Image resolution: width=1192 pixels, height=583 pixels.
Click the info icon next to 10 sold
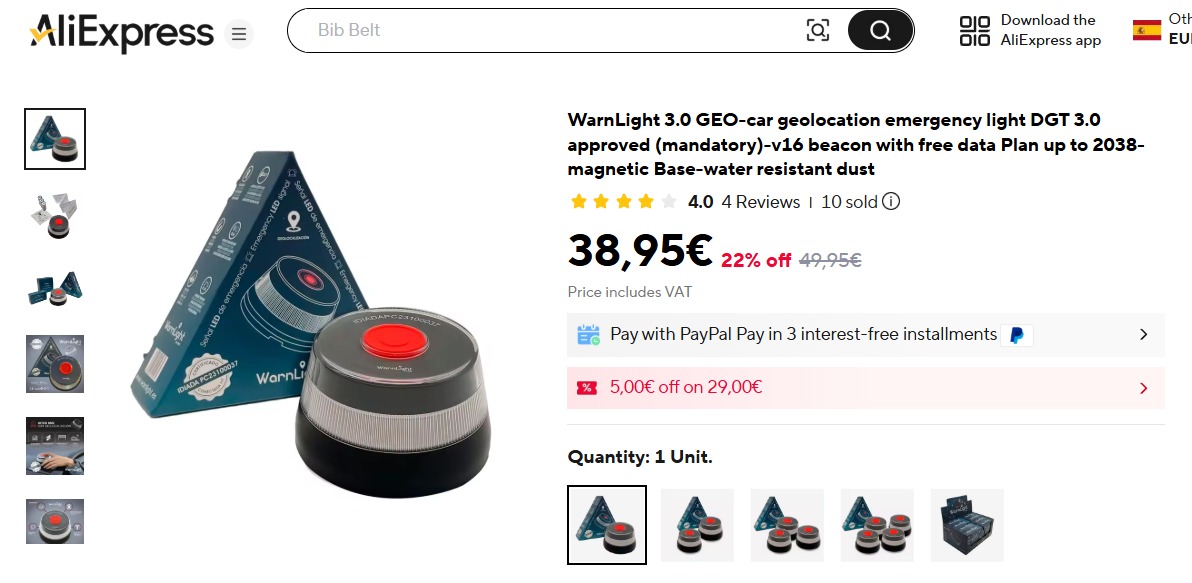click(891, 201)
